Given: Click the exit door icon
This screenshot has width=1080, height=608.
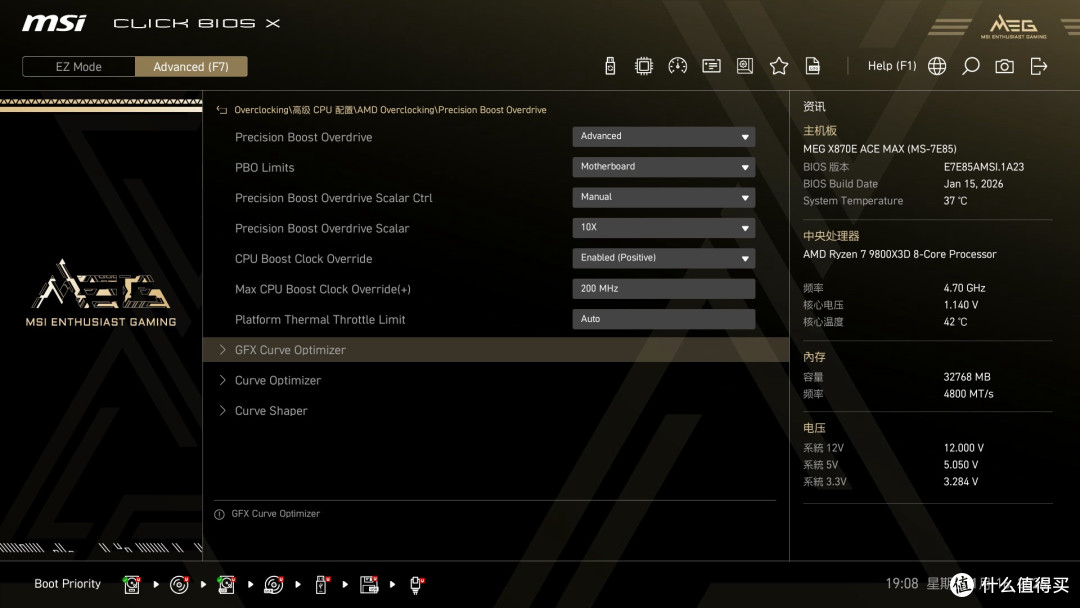Looking at the screenshot, I should tap(1039, 66).
